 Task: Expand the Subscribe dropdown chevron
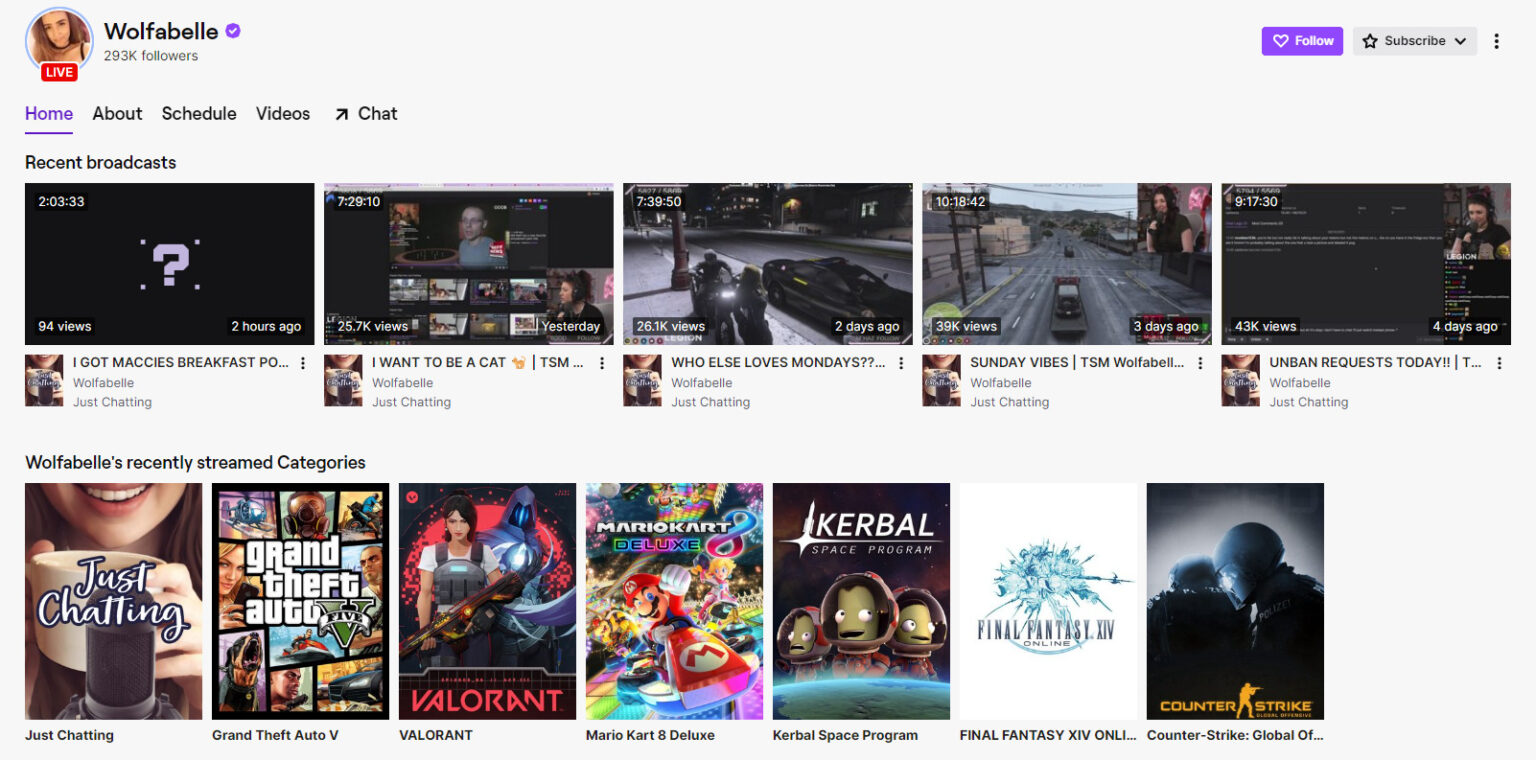[1459, 40]
